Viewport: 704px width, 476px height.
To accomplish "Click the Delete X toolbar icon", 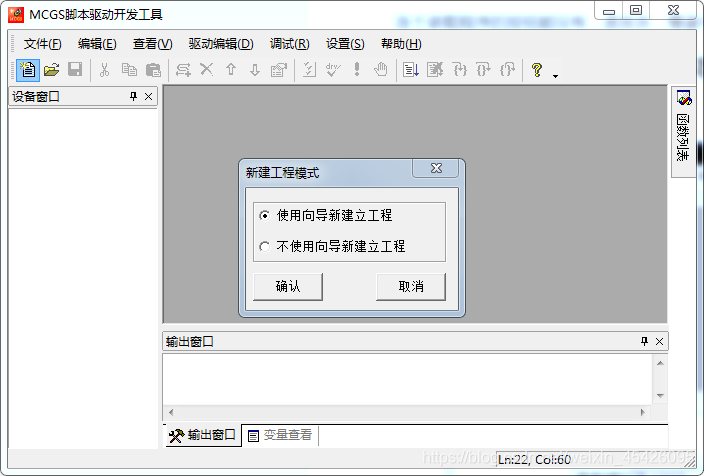I will click(x=207, y=69).
